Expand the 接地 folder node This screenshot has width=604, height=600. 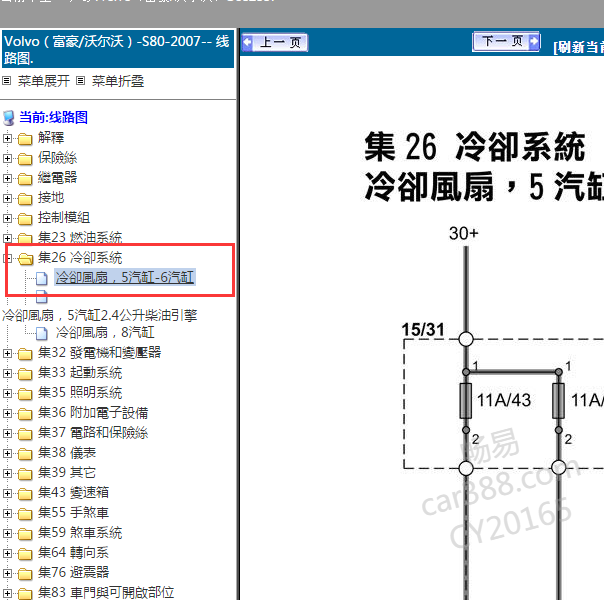[x=7, y=198]
